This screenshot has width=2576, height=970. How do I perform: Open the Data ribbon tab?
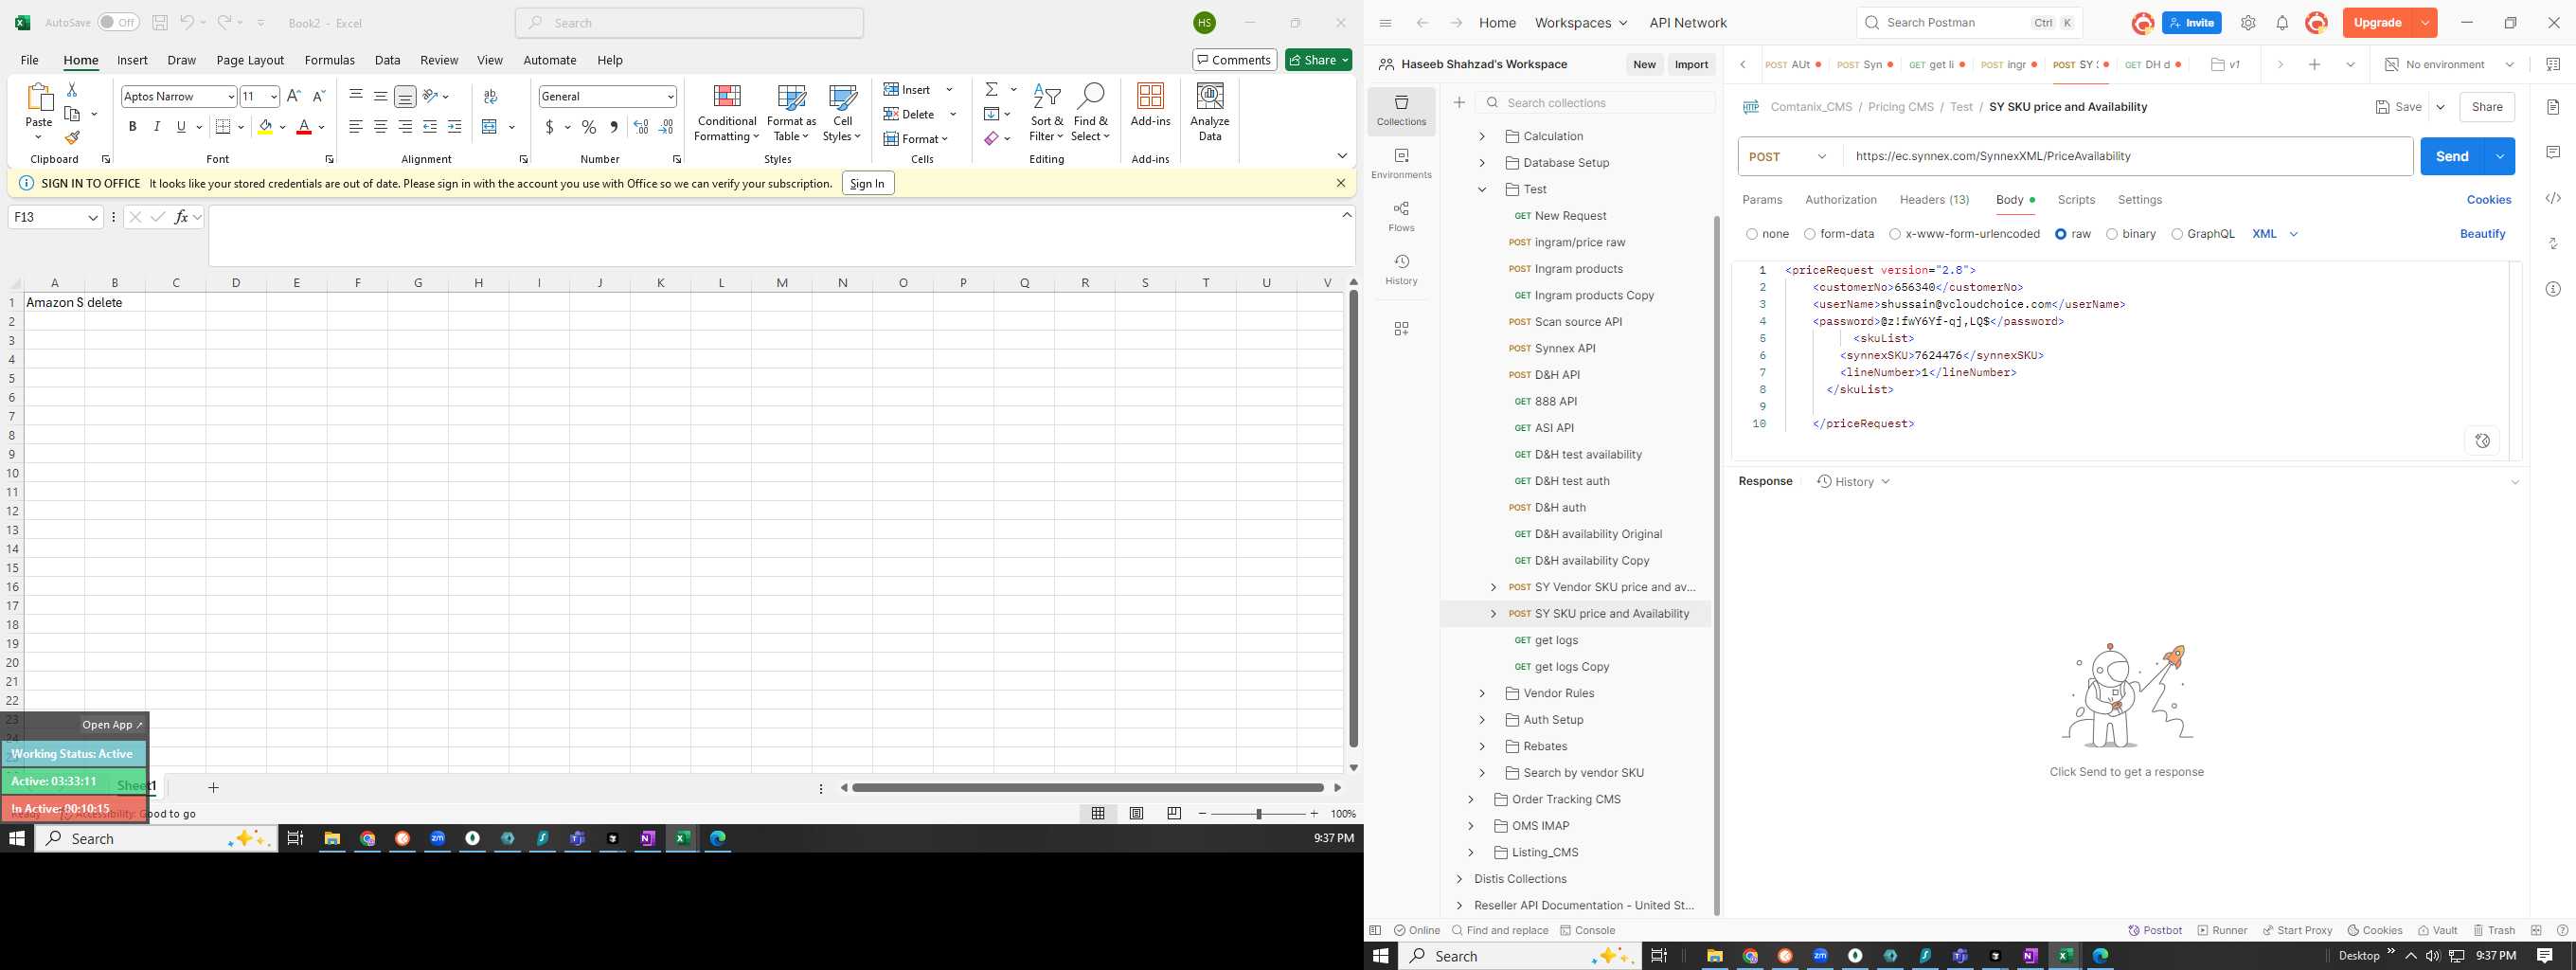click(387, 60)
